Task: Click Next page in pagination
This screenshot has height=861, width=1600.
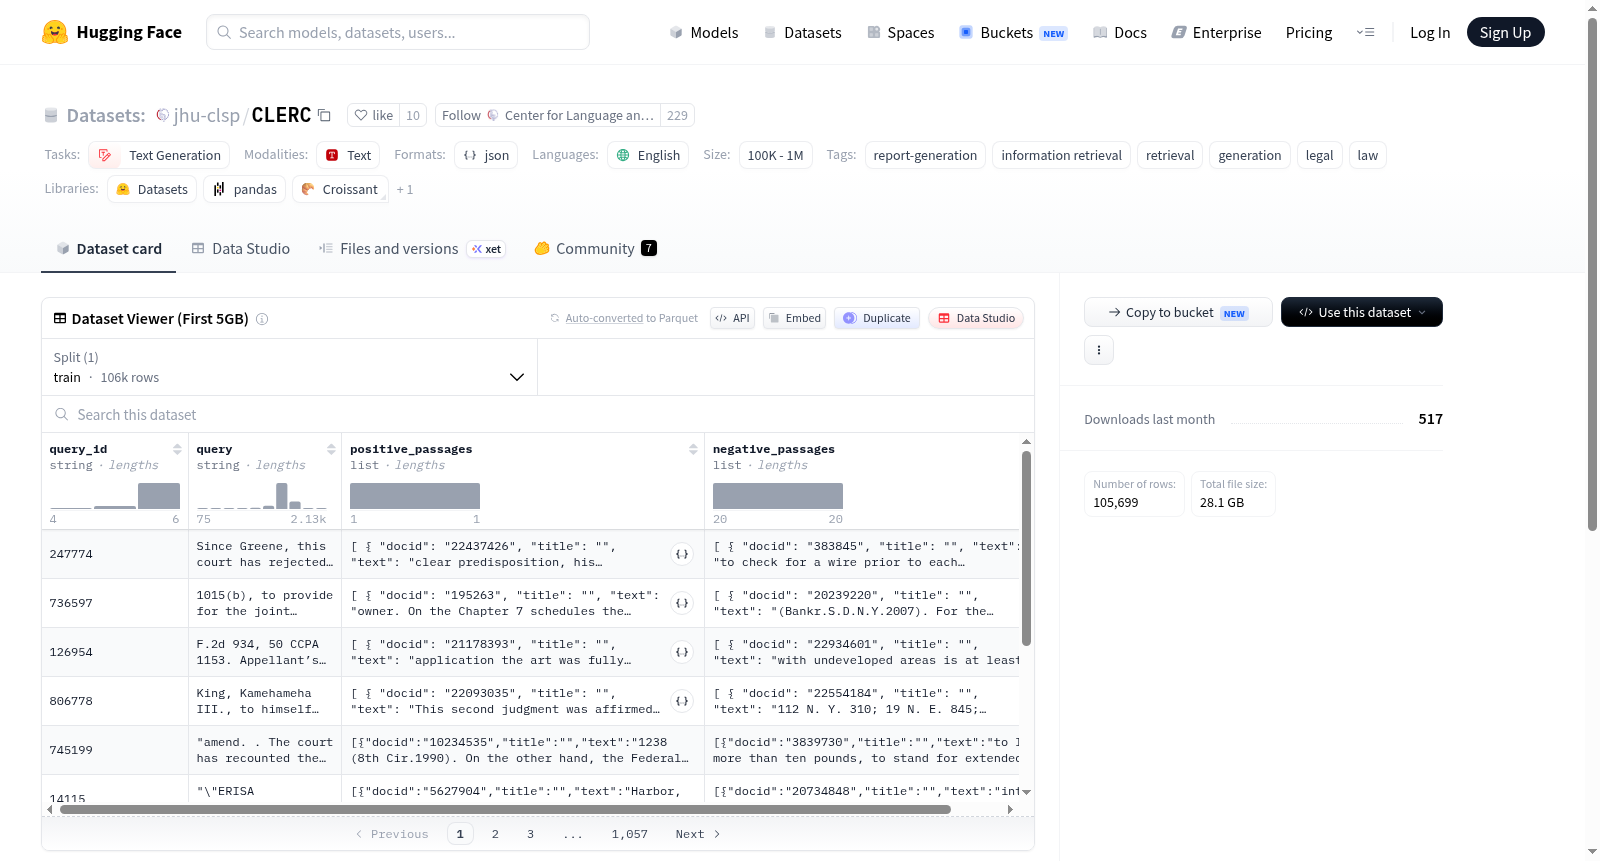Action: [698, 834]
